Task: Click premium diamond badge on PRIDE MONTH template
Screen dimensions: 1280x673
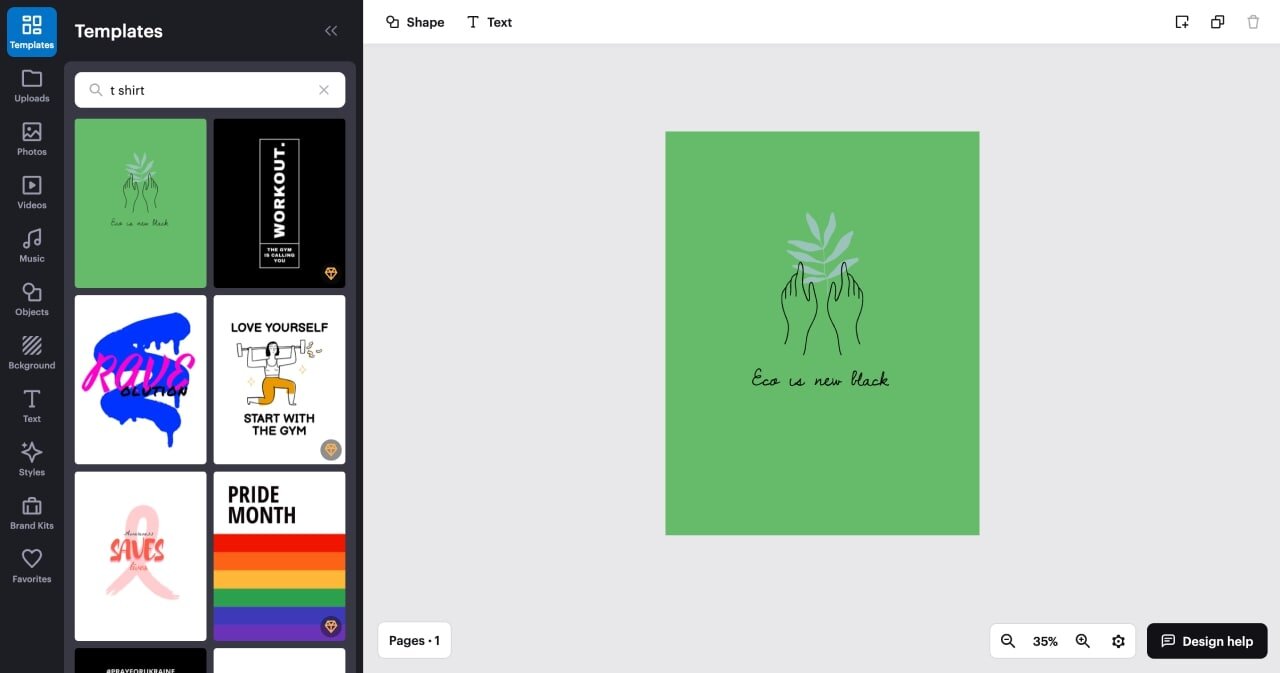Action: pos(331,626)
